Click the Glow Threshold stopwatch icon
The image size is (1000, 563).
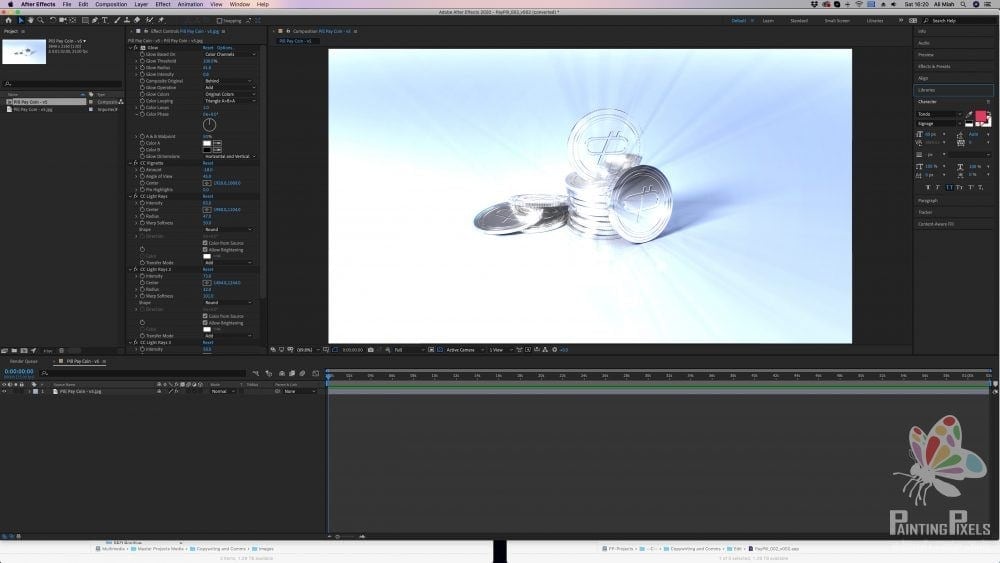tap(142, 61)
